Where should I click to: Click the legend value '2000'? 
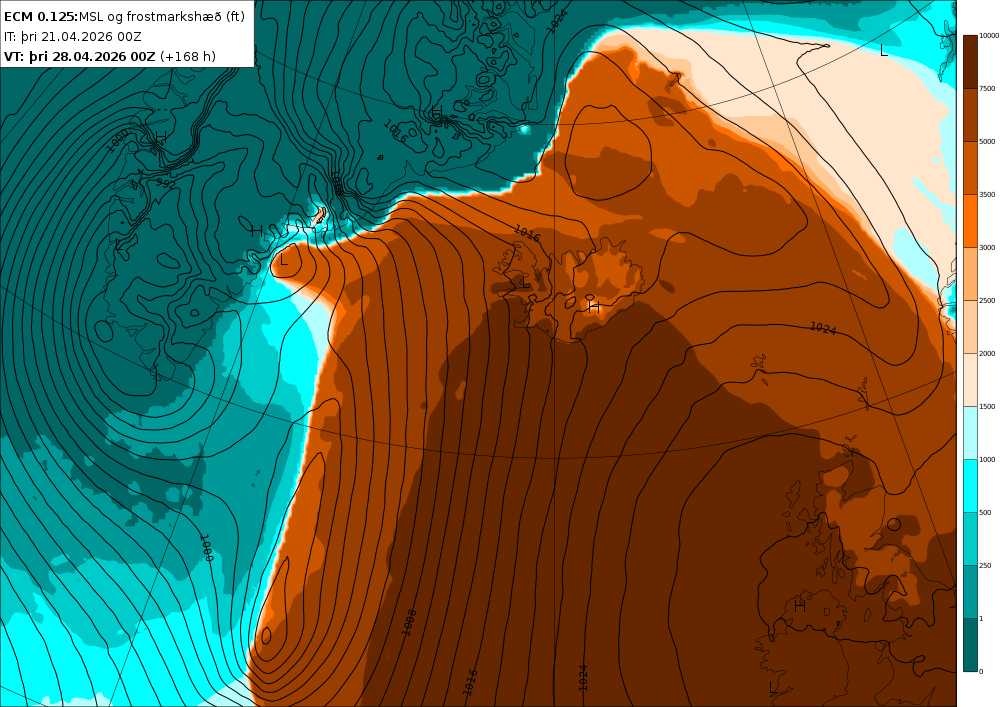(987, 353)
